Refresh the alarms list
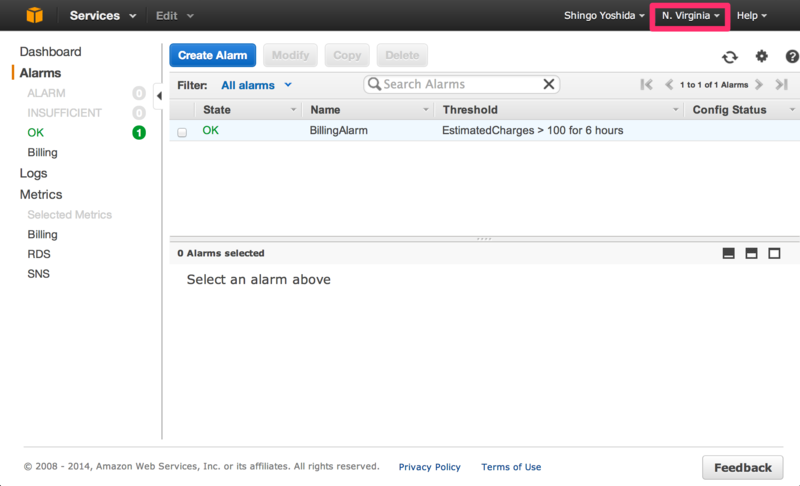Viewport: 800px width, 486px height. pos(730,57)
